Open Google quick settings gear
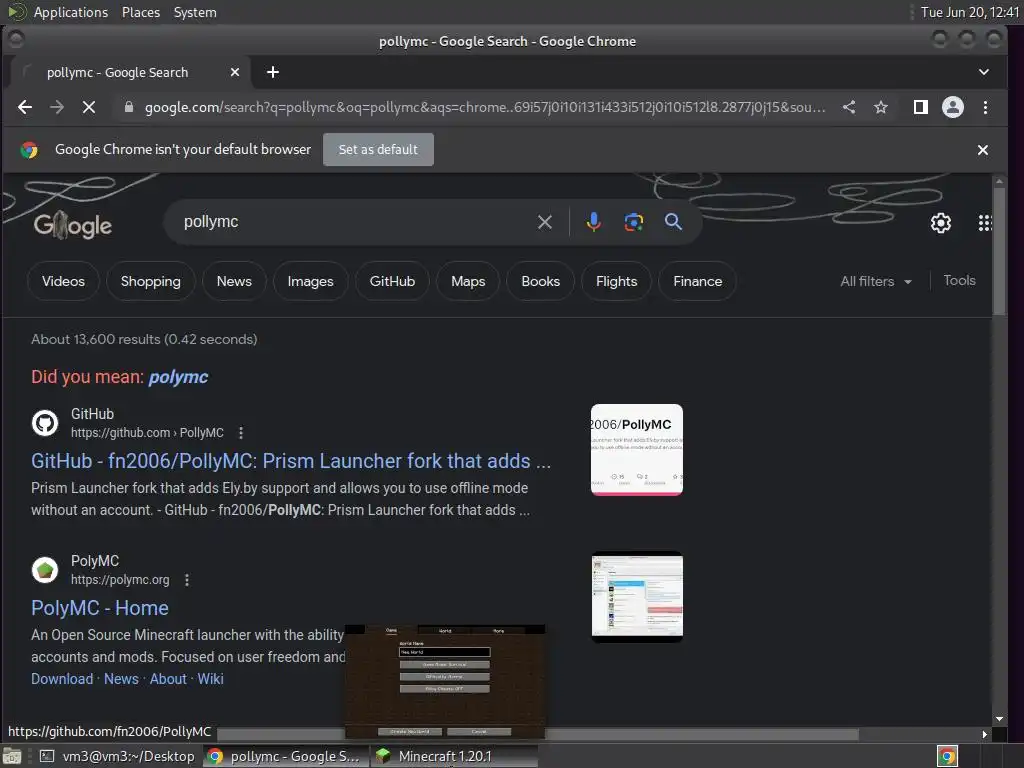The width and height of the screenshot is (1024, 768). point(940,223)
